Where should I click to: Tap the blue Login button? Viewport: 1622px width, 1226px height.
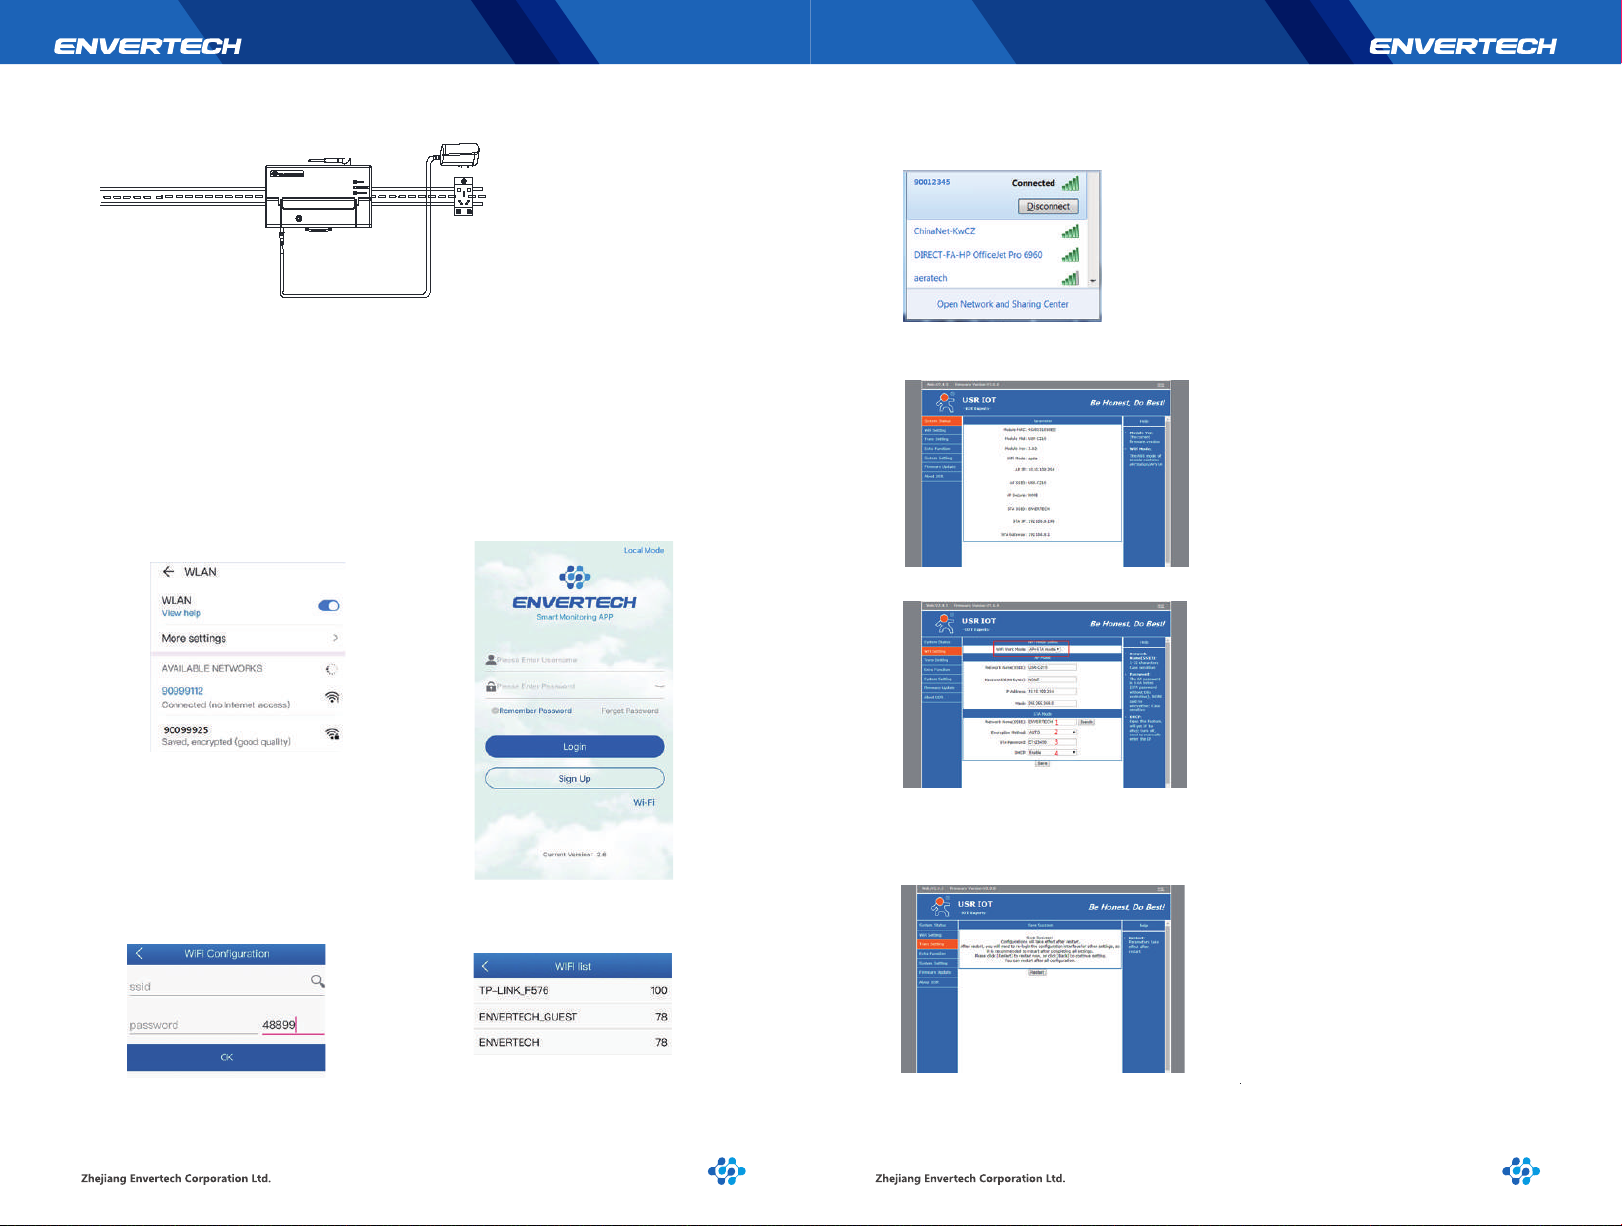pos(575,746)
